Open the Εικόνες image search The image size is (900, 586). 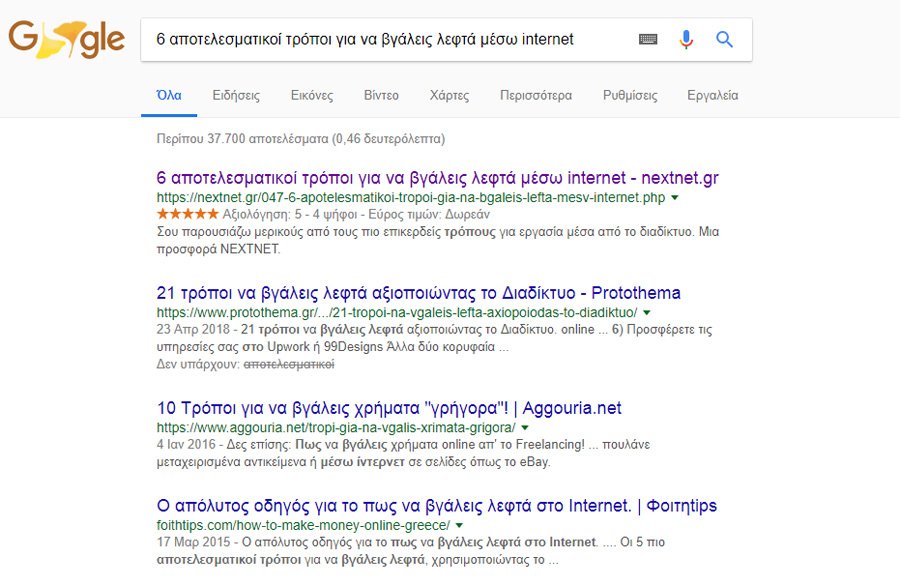(312, 95)
